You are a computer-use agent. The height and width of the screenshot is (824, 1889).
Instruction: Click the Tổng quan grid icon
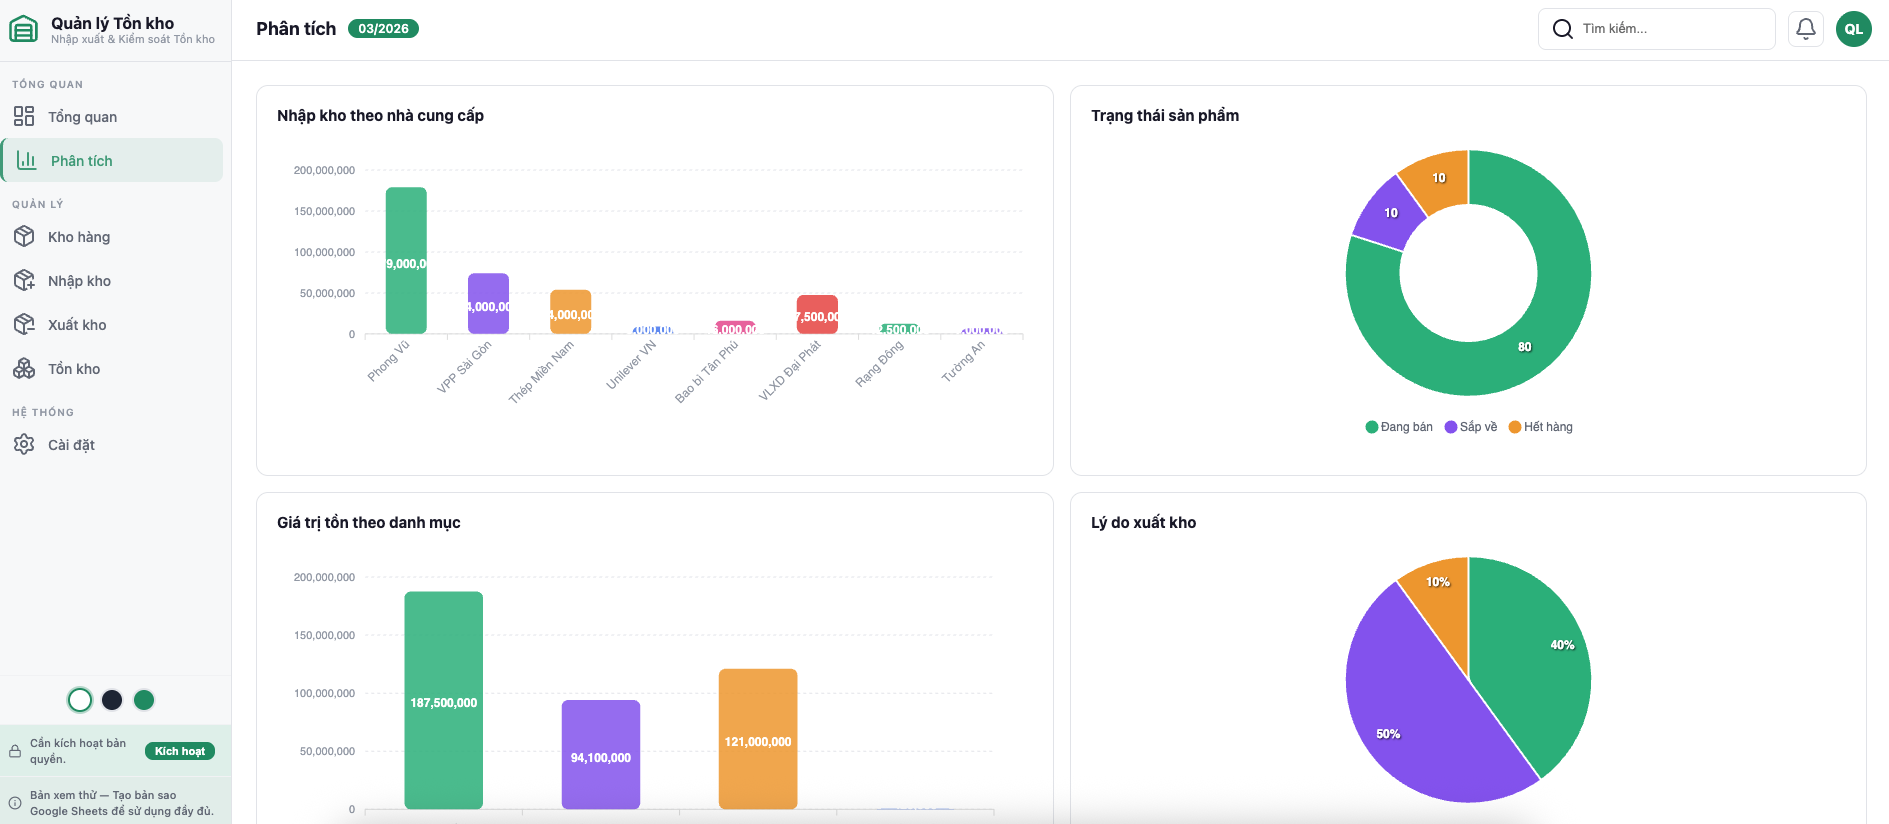pyautogui.click(x=24, y=117)
